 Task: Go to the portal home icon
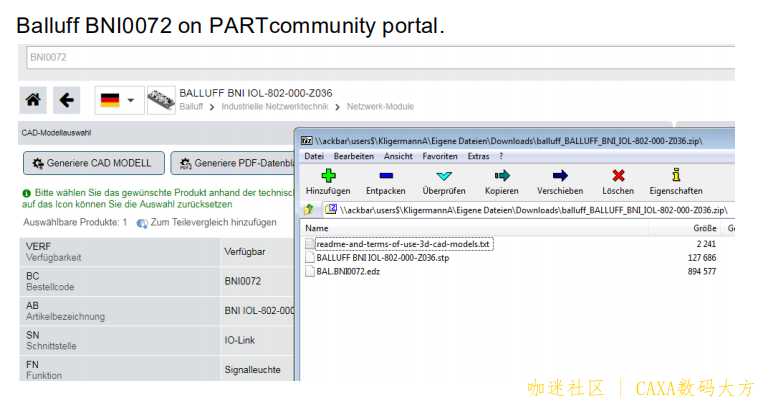click(x=33, y=100)
